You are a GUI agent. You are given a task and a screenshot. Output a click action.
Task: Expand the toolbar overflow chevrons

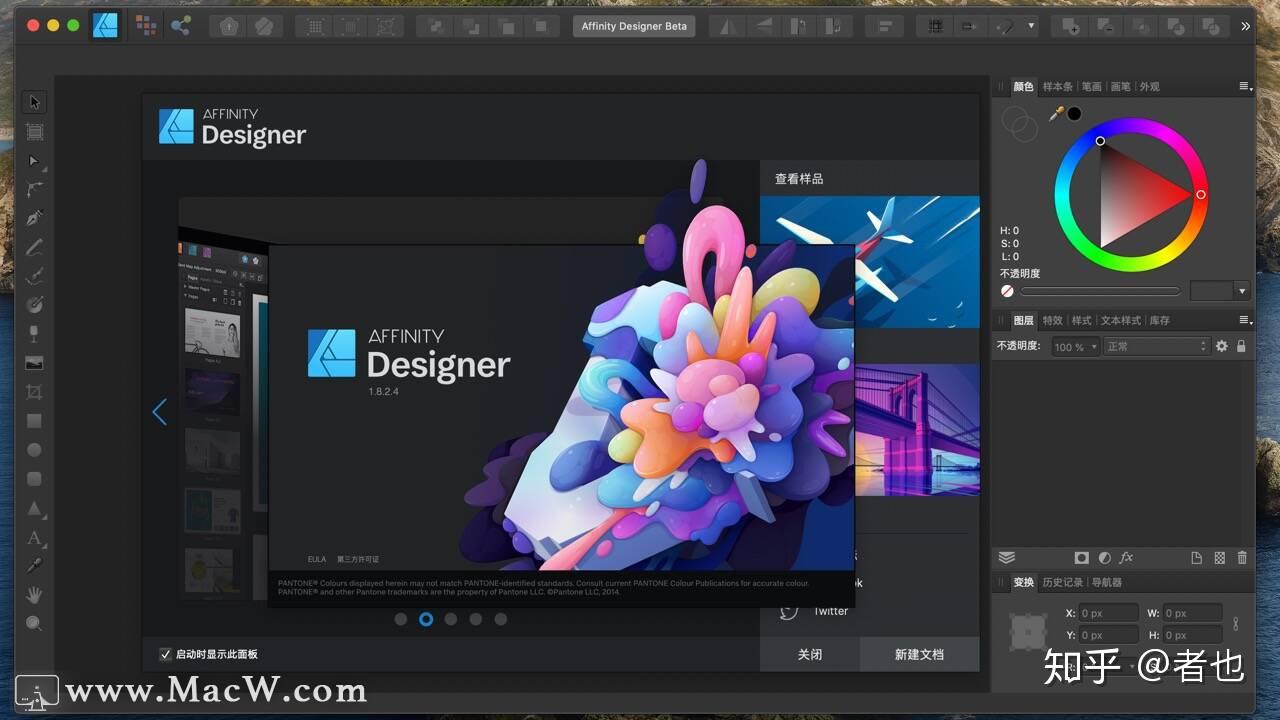point(1245,26)
